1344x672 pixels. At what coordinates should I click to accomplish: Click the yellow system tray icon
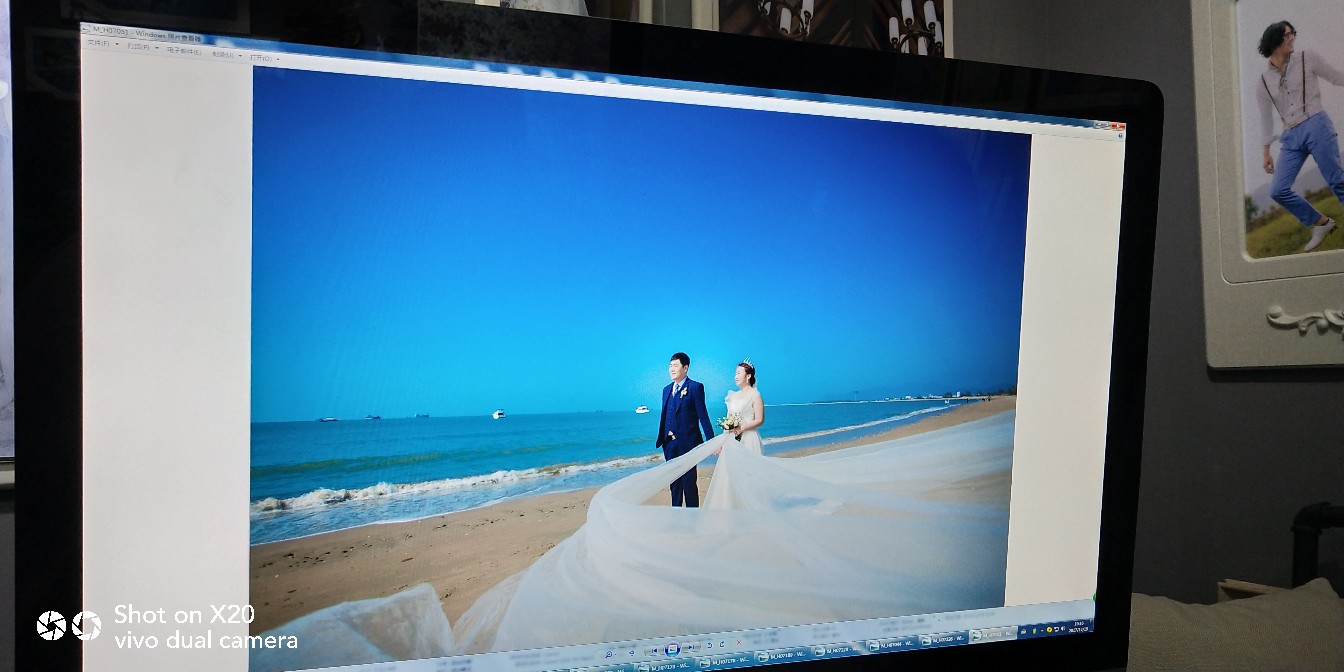pos(1049,630)
